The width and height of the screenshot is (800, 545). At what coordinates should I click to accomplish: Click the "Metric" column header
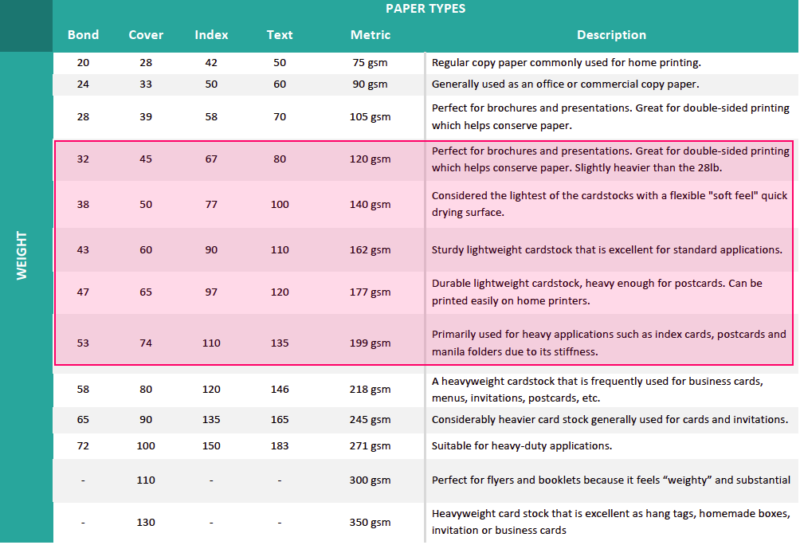[370, 35]
